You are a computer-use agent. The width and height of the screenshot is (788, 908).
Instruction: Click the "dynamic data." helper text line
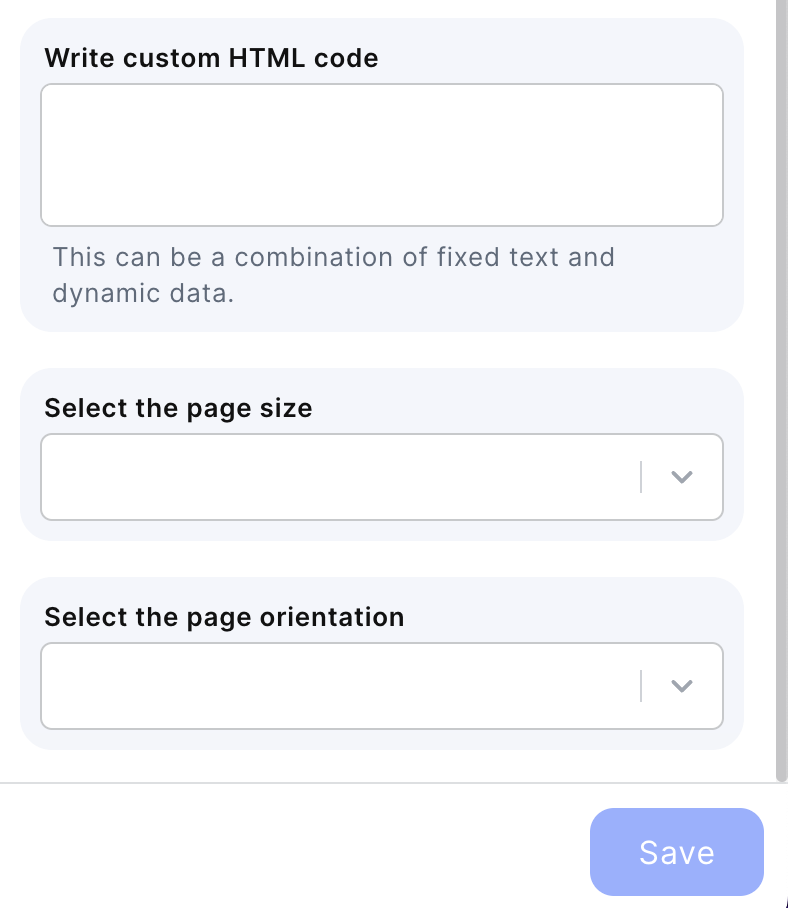coord(143,294)
